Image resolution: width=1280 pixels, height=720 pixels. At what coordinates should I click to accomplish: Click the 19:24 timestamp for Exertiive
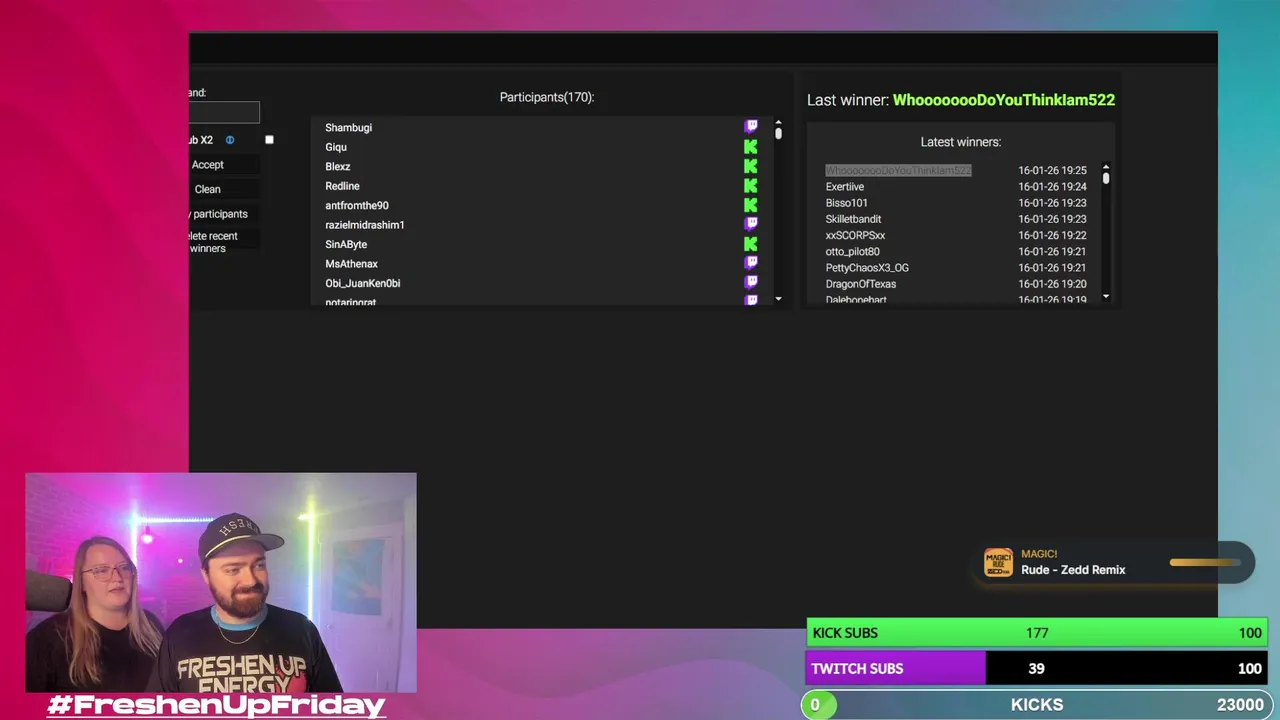(x=1052, y=187)
